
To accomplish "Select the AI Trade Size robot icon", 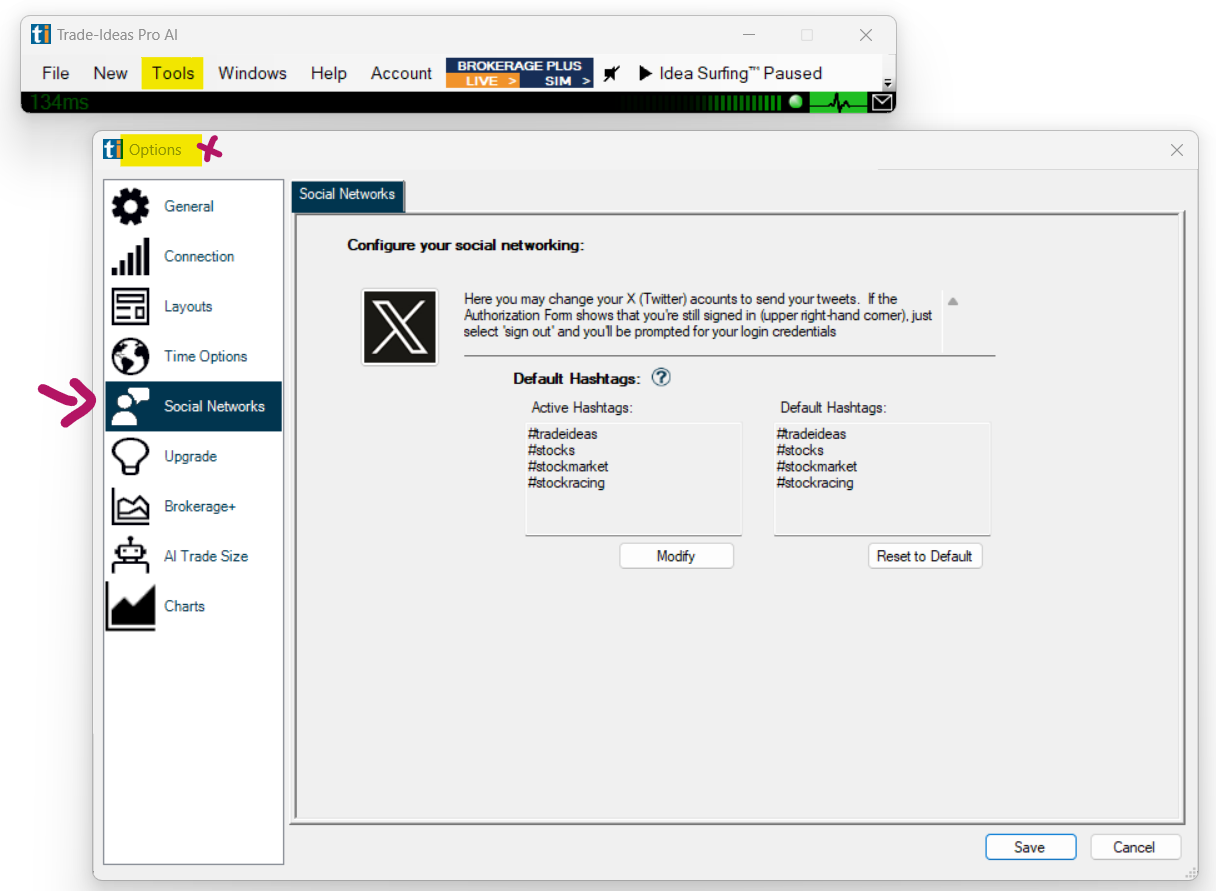I will coord(130,557).
